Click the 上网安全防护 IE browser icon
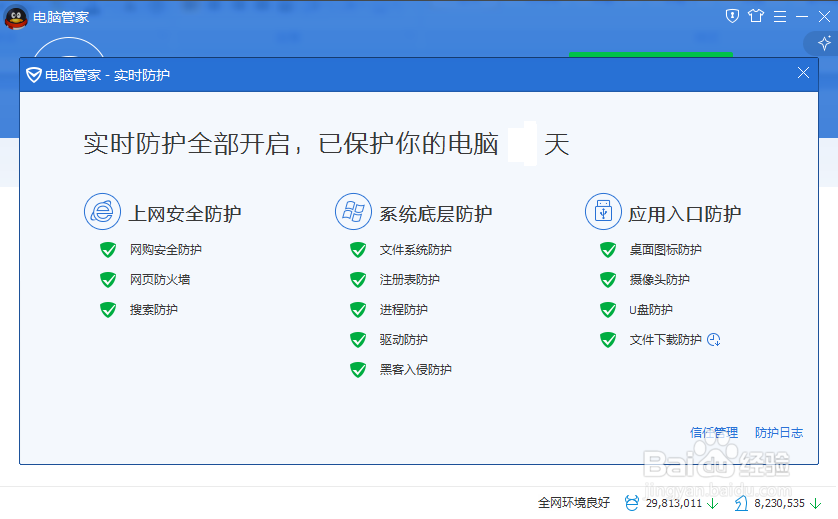 [102, 212]
